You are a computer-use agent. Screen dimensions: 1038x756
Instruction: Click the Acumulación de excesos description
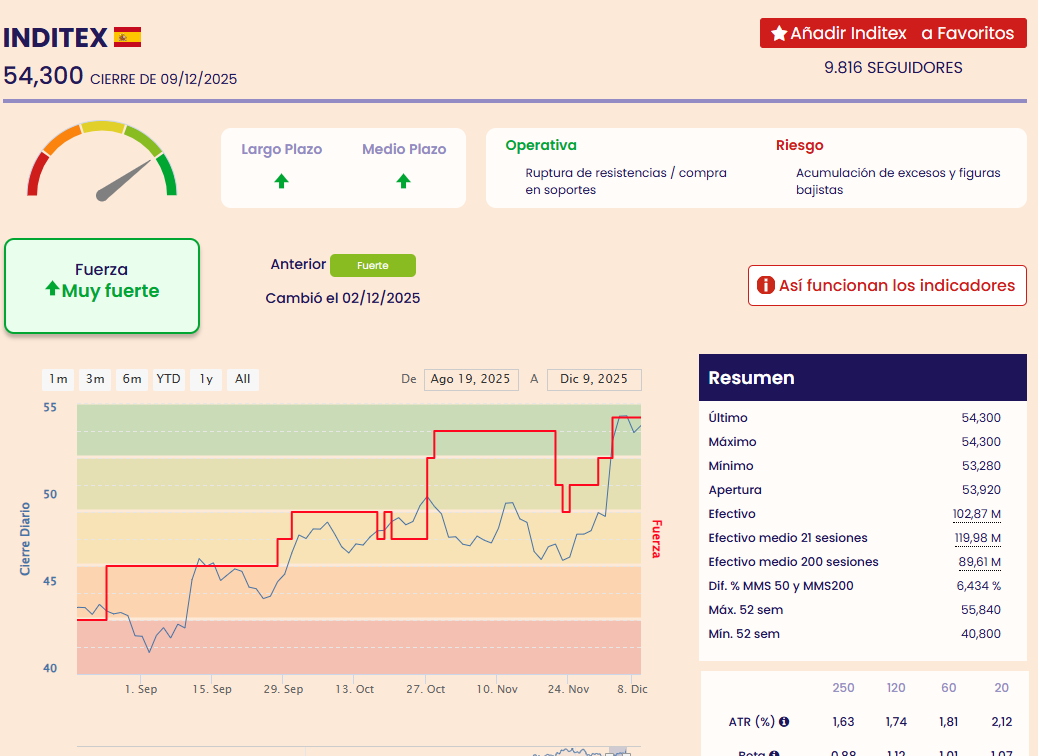pos(898,181)
